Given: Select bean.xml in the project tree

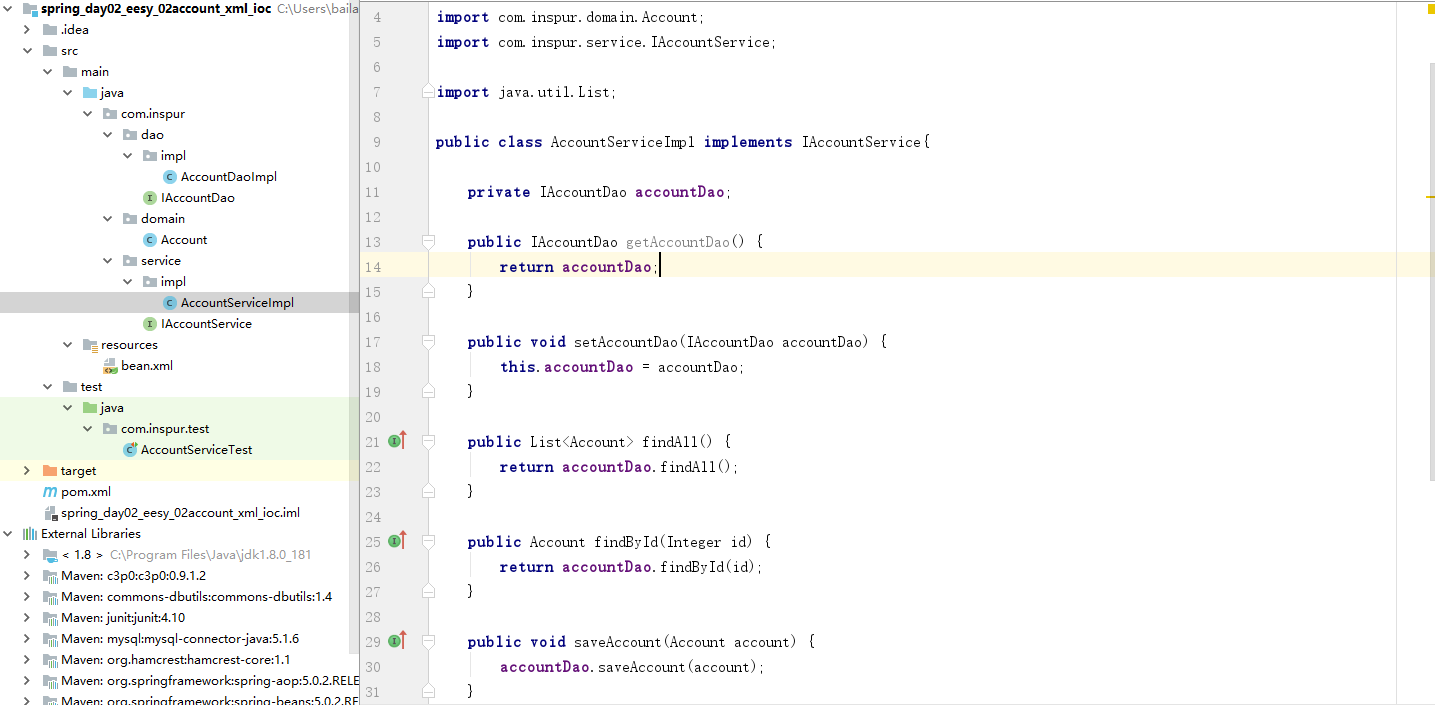Looking at the screenshot, I should coord(147,366).
